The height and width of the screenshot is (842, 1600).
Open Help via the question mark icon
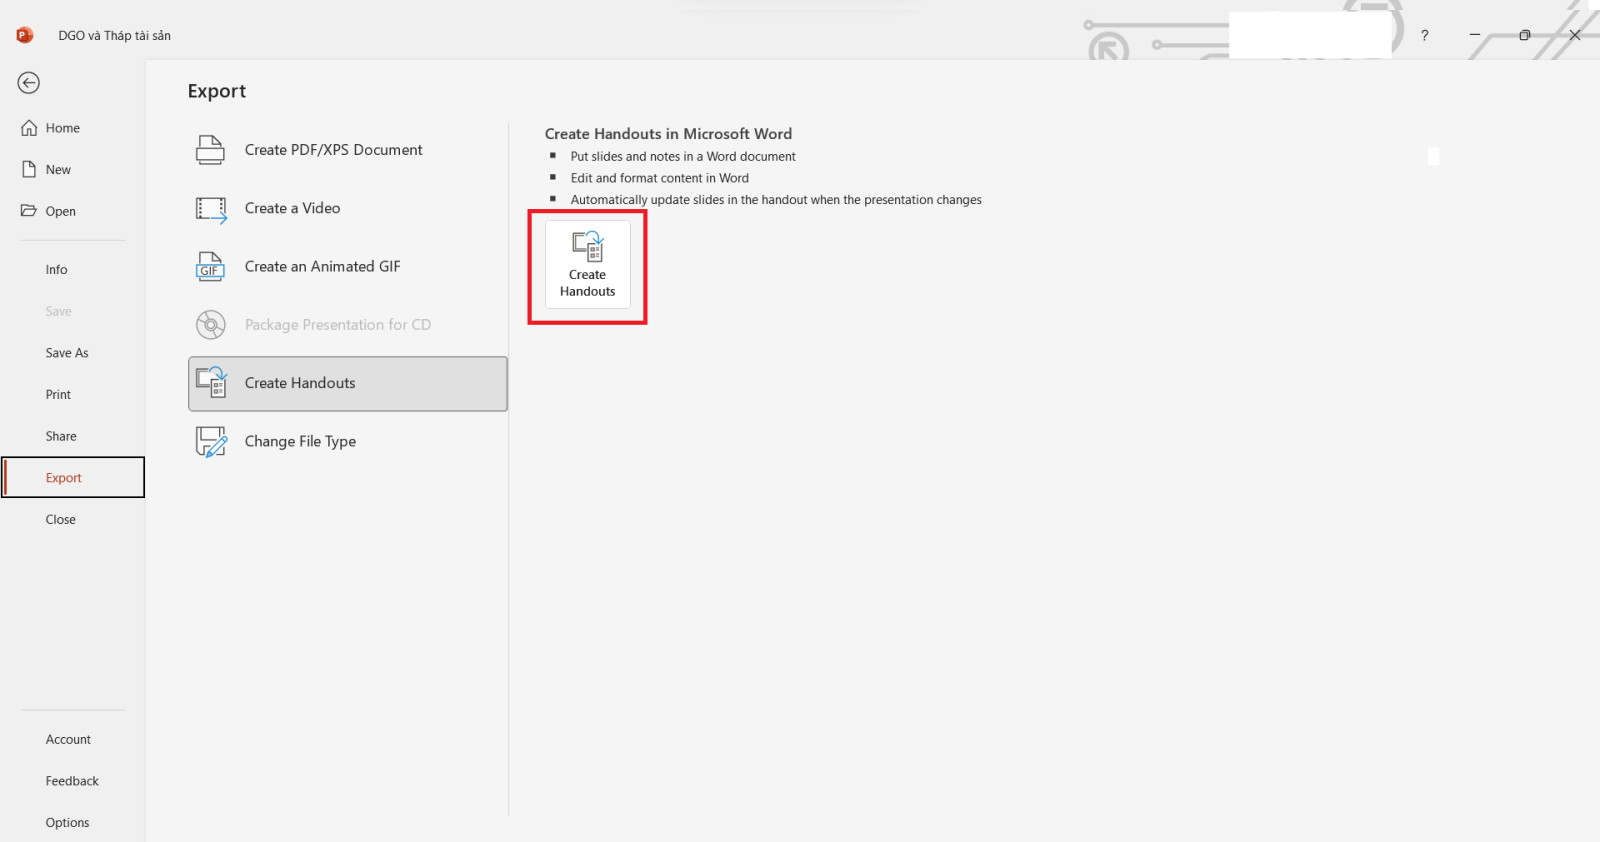[1424, 35]
